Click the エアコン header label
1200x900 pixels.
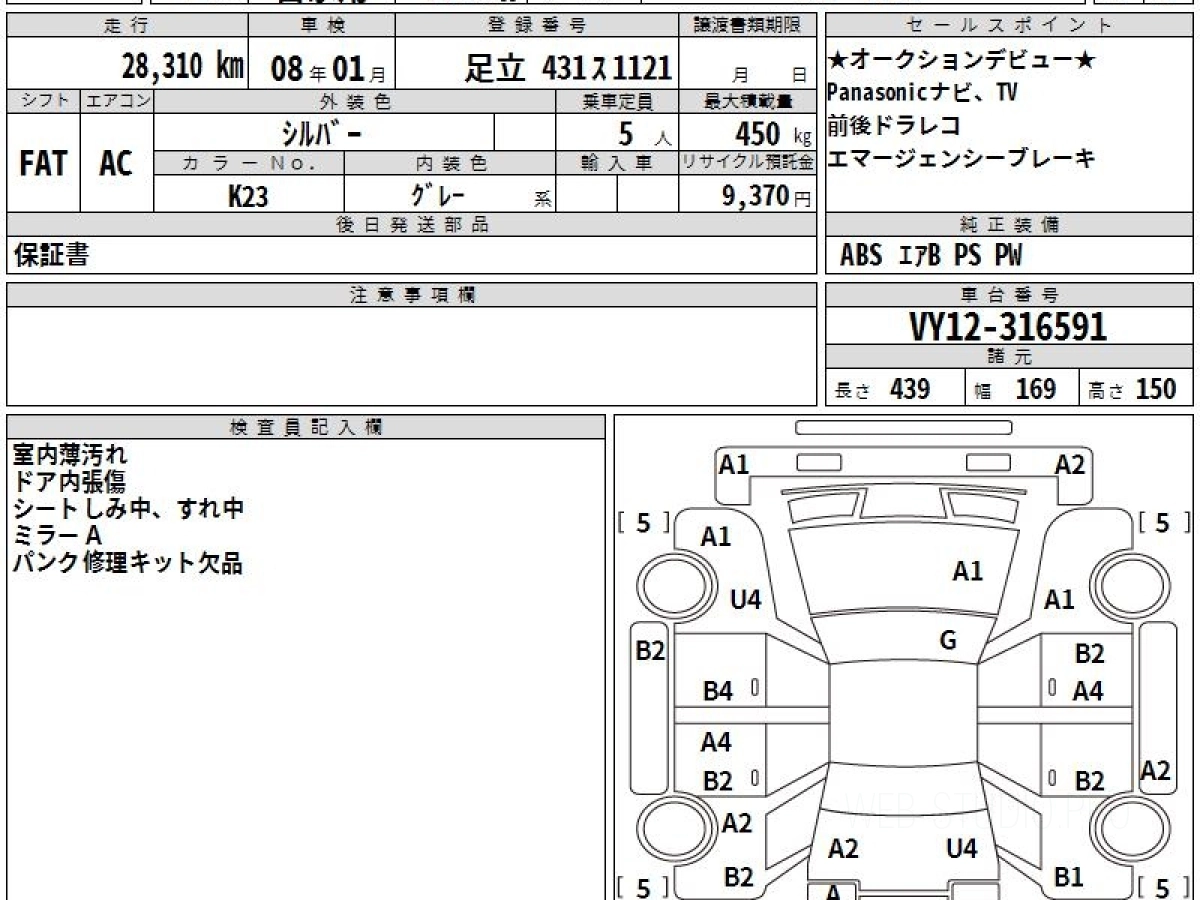[116, 101]
